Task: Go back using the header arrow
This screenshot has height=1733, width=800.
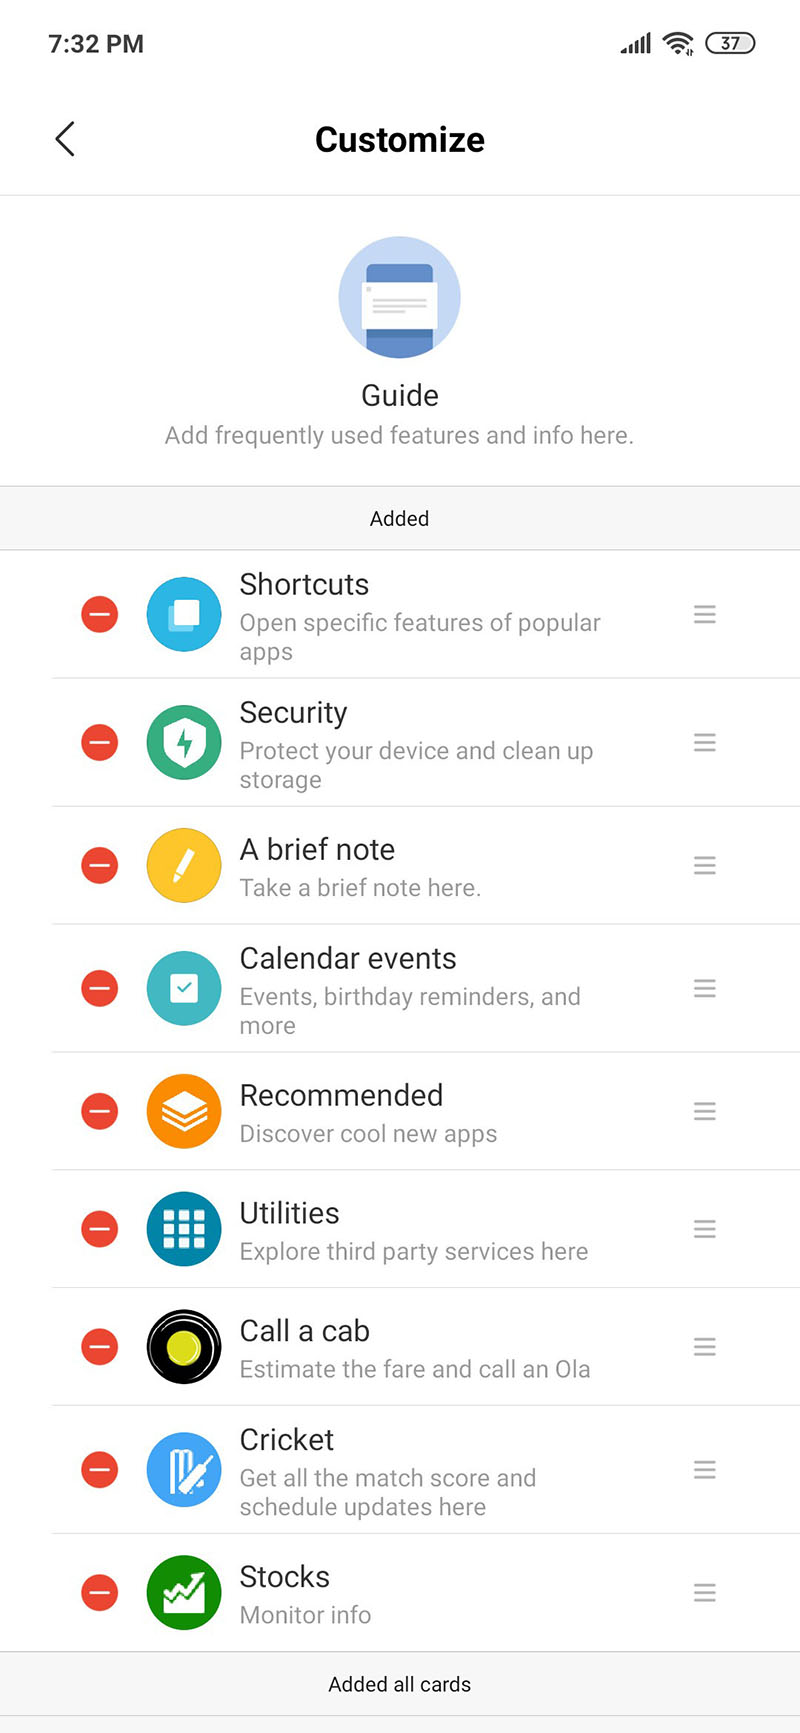Action: [66, 139]
